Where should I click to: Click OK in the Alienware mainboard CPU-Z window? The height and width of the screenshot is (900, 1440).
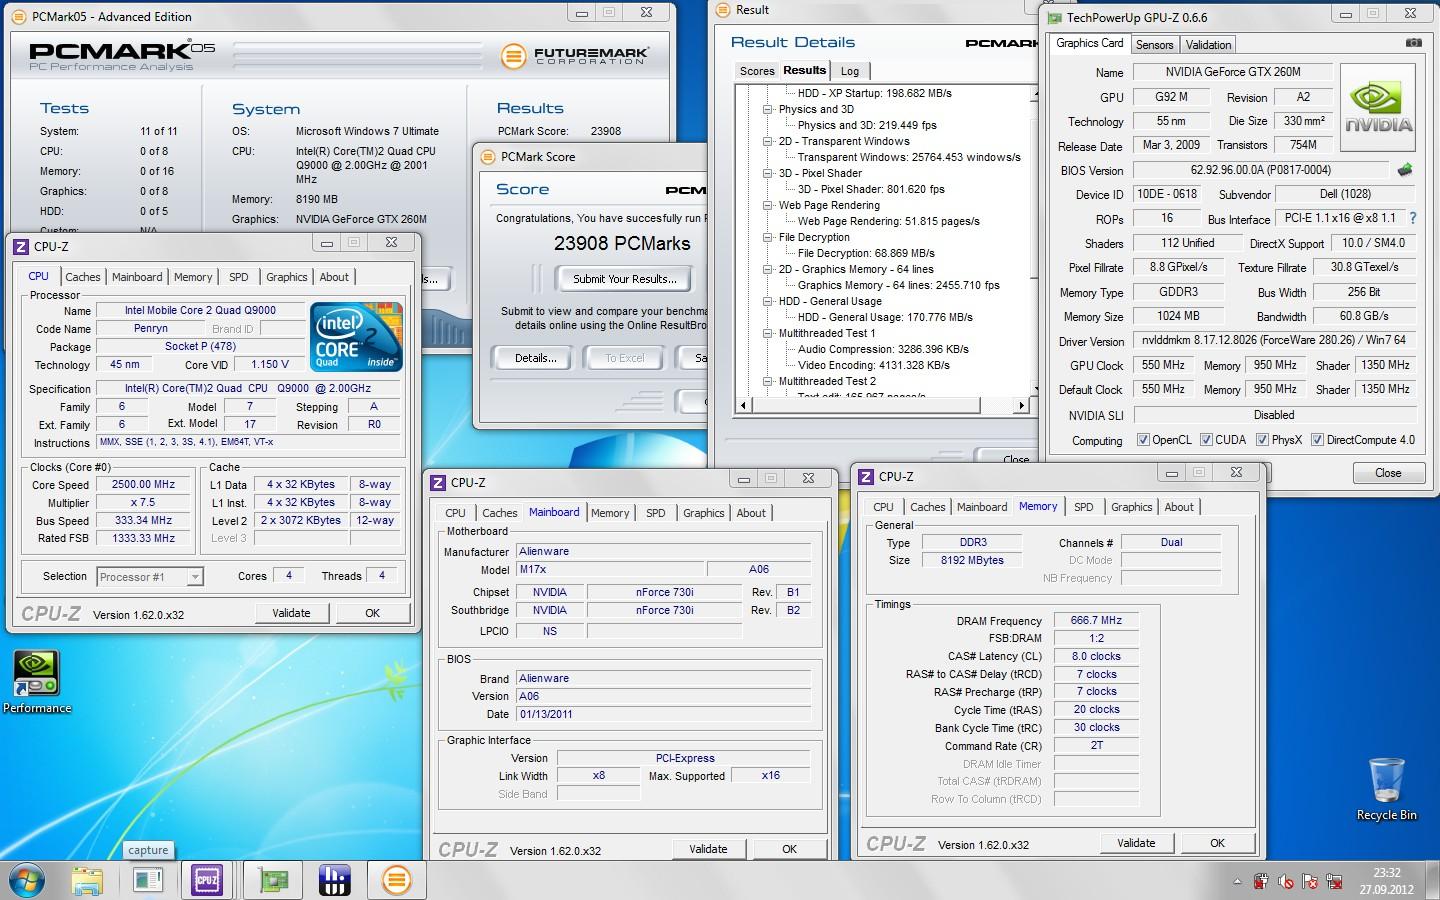789,849
